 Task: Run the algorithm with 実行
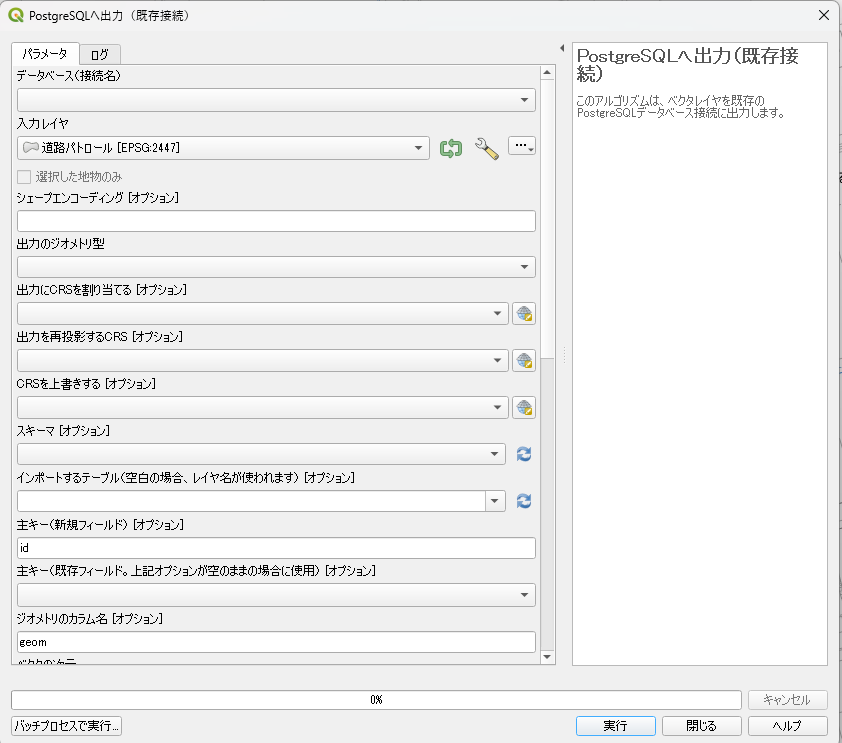tap(615, 725)
